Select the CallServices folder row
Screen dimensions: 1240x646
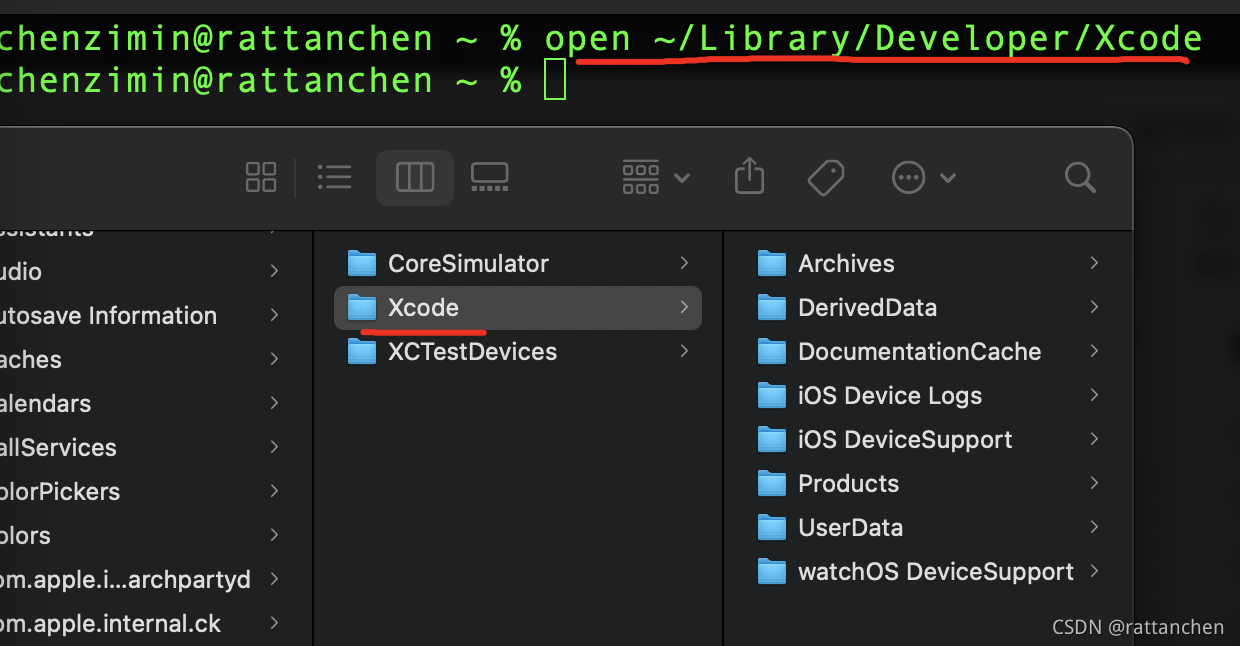tap(145, 447)
